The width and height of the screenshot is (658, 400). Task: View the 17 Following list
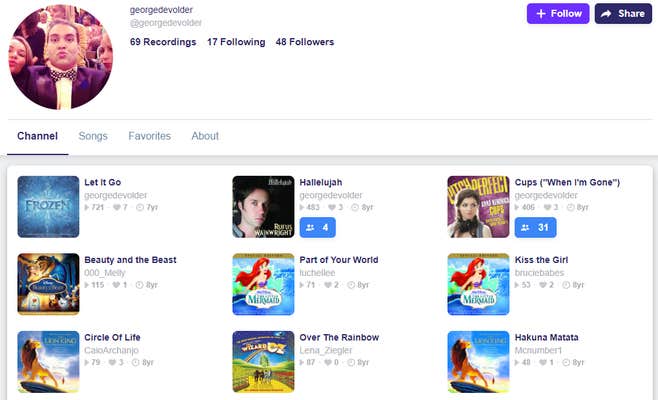click(x=236, y=42)
